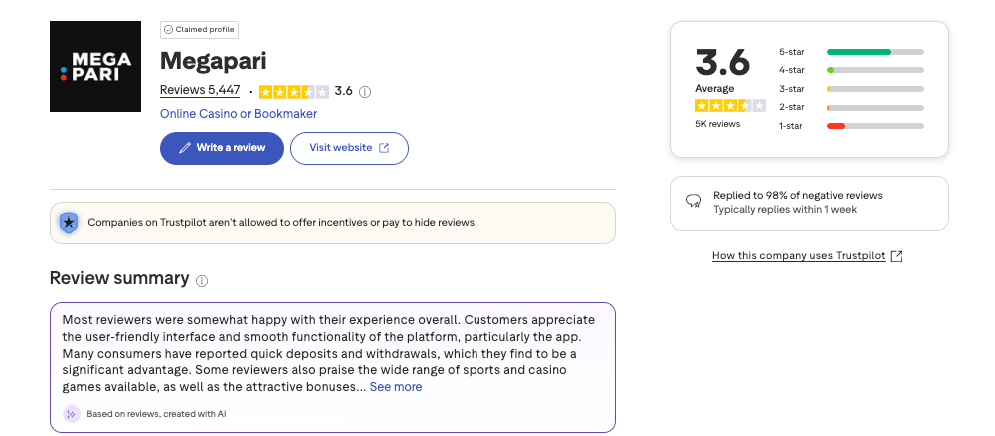Image resolution: width=995 pixels, height=436 pixels.
Task: Click the reply chat bubble icon
Action: pos(693,202)
